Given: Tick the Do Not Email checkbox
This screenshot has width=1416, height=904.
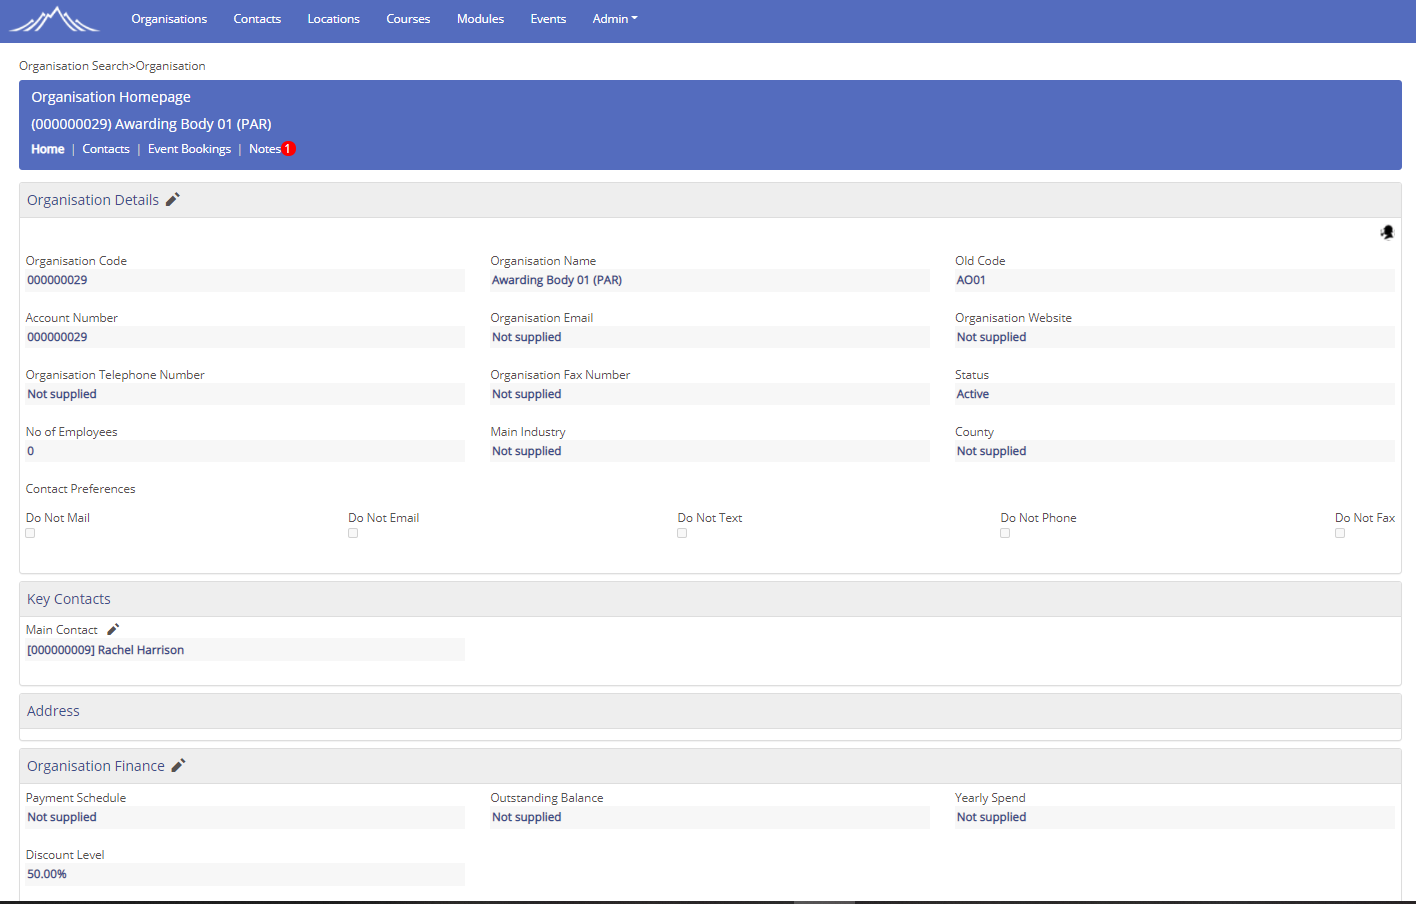Looking at the screenshot, I should (x=353, y=533).
